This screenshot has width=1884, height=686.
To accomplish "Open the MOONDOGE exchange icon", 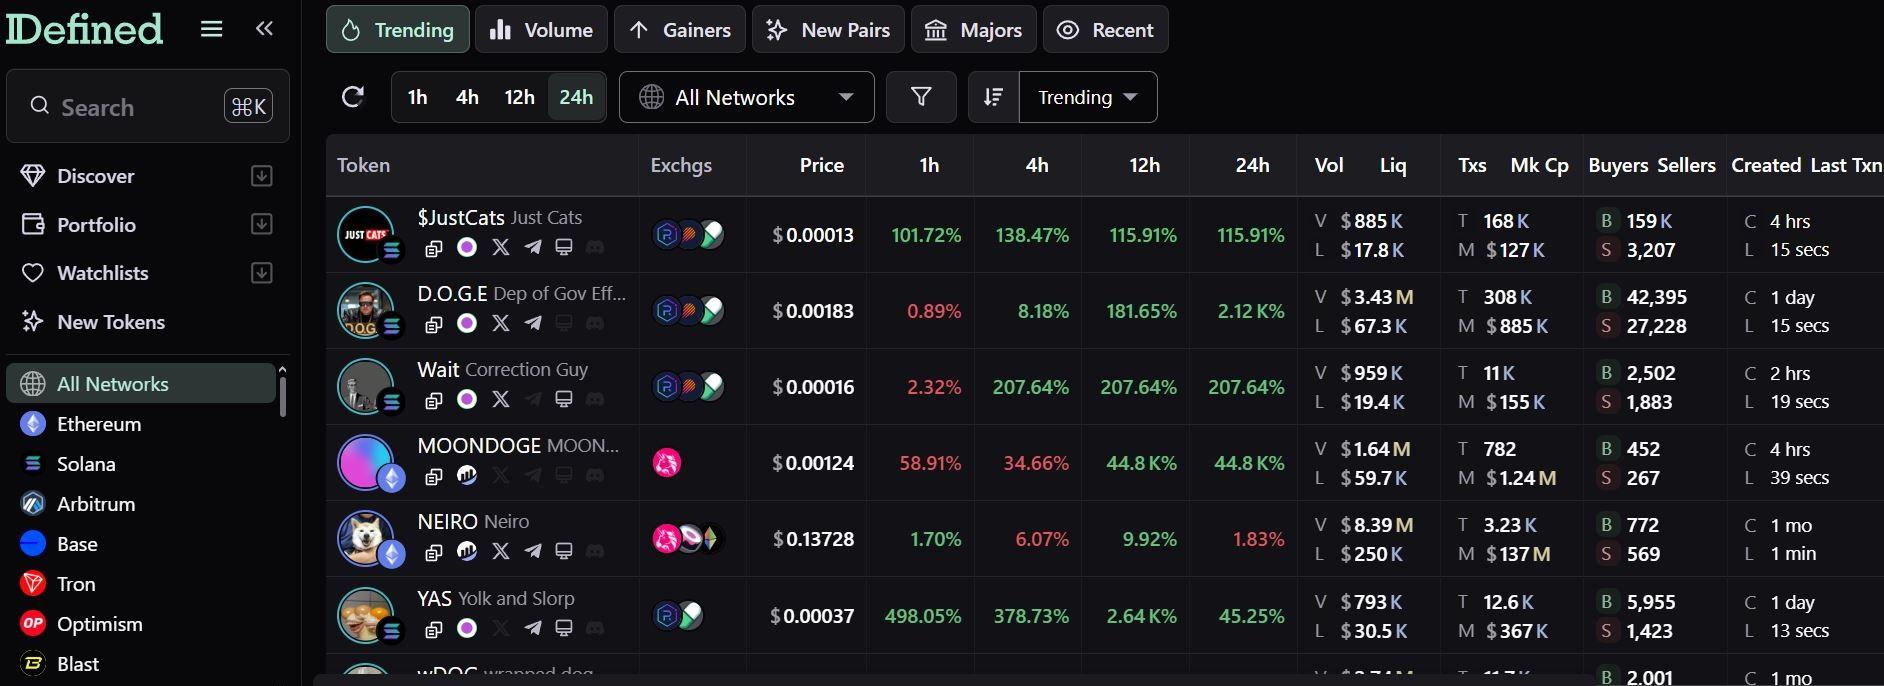I will [669, 463].
